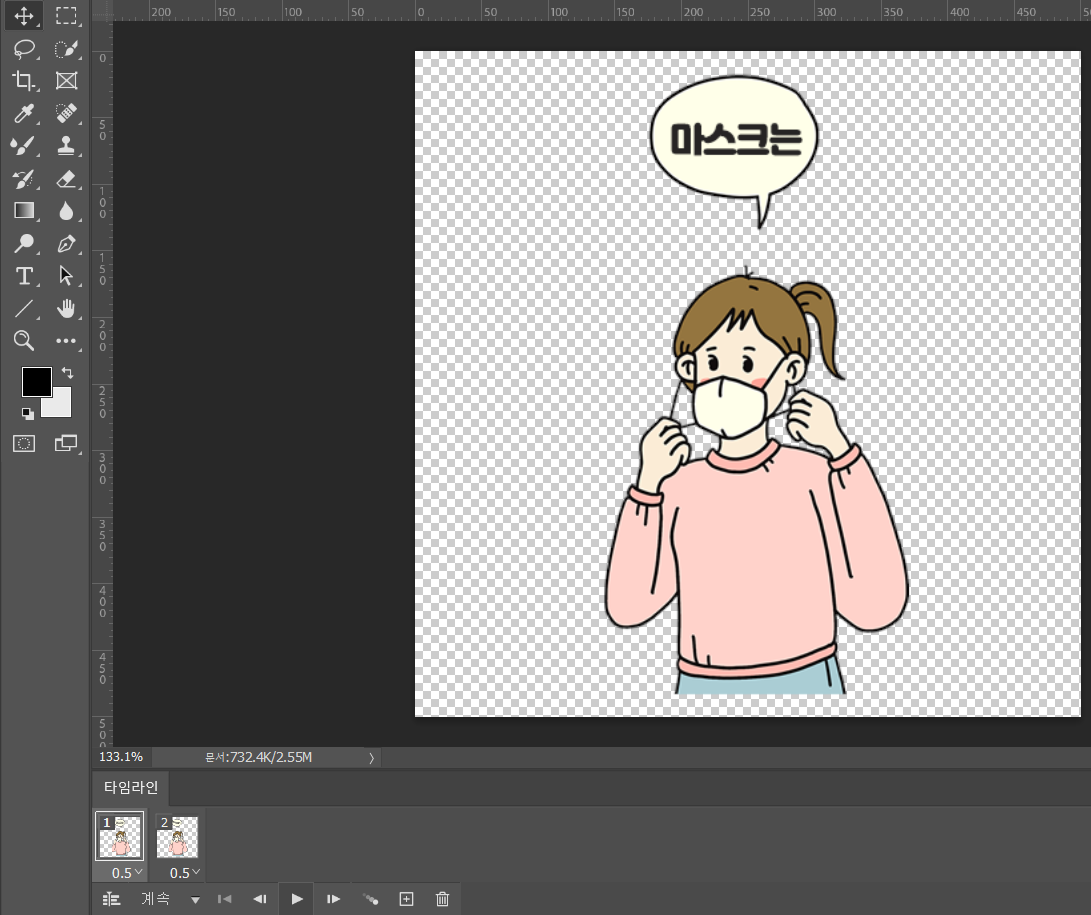Select the Crop tool
The height and width of the screenshot is (915, 1091).
click(x=24, y=80)
